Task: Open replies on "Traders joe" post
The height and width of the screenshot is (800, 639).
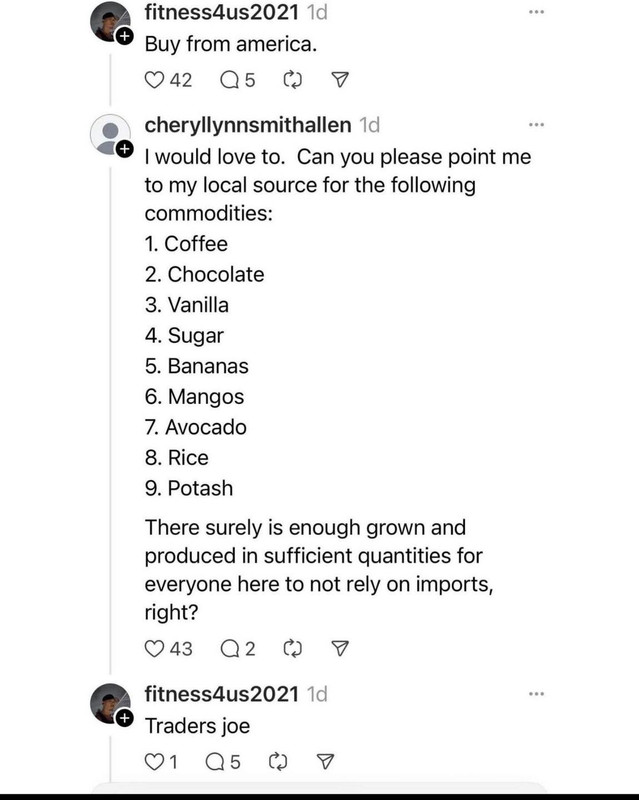Action: (215, 762)
